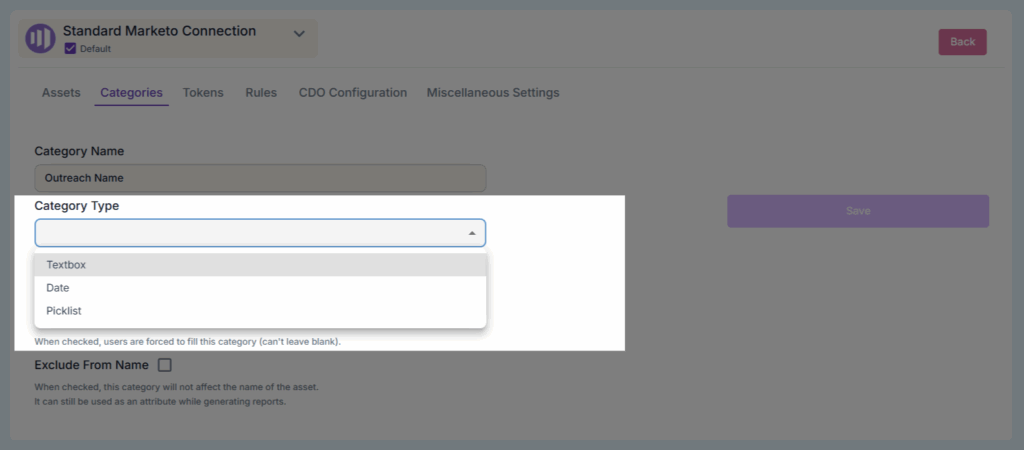1024x450 pixels.
Task: Click the Back button
Action: coord(962,42)
